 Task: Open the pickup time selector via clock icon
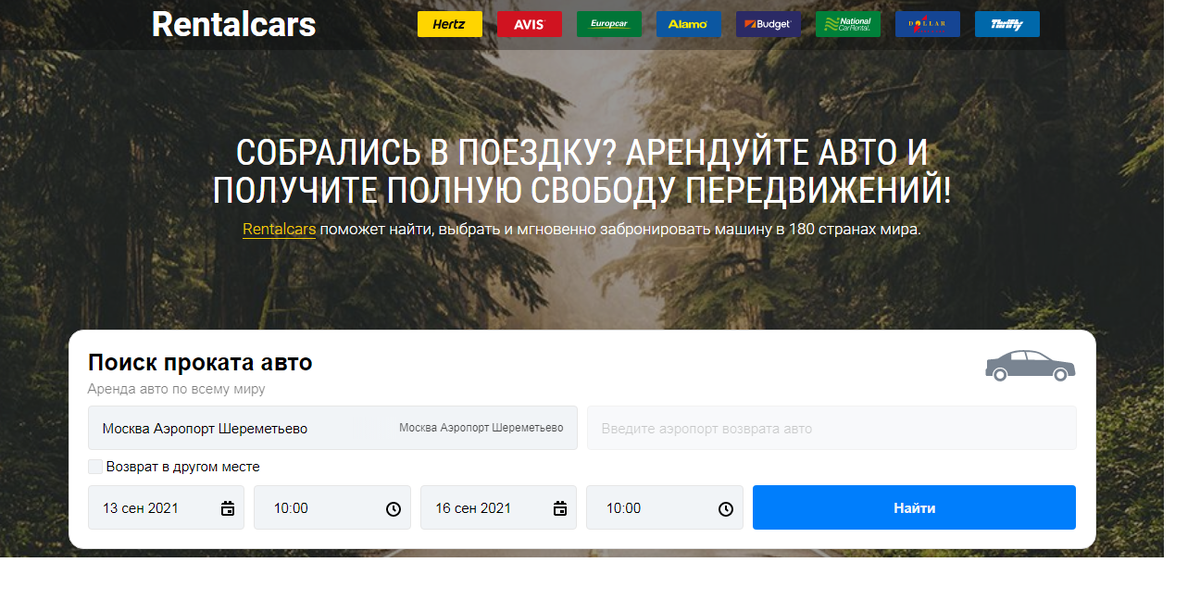(393, 507)
